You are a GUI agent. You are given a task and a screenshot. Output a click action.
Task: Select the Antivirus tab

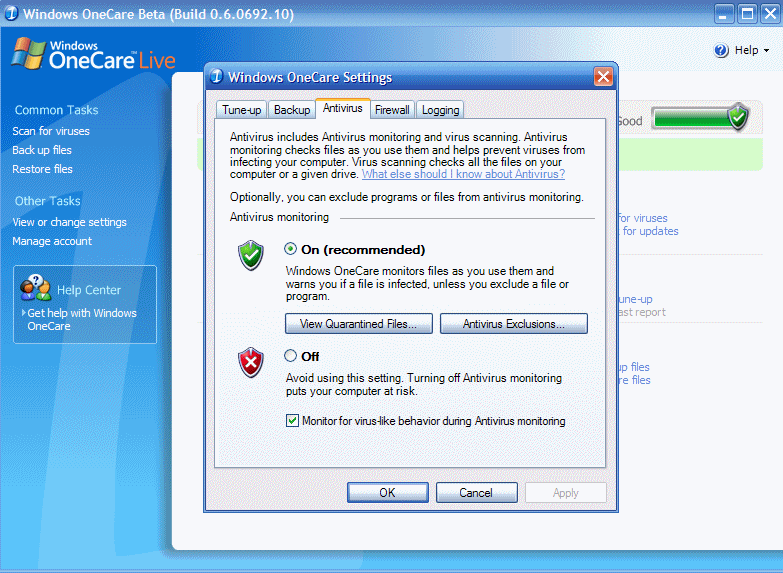pos(343,108)
